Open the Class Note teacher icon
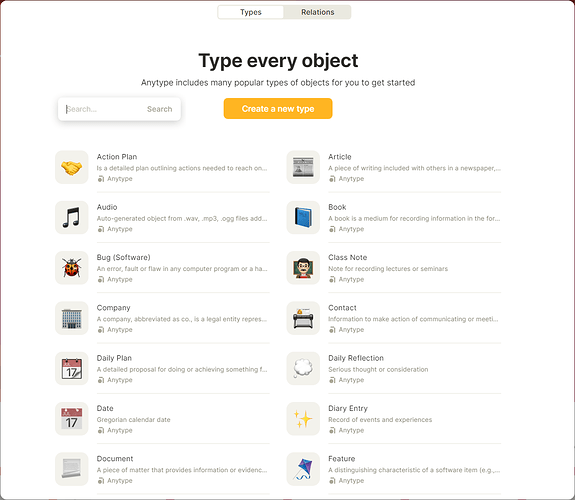 303,268
